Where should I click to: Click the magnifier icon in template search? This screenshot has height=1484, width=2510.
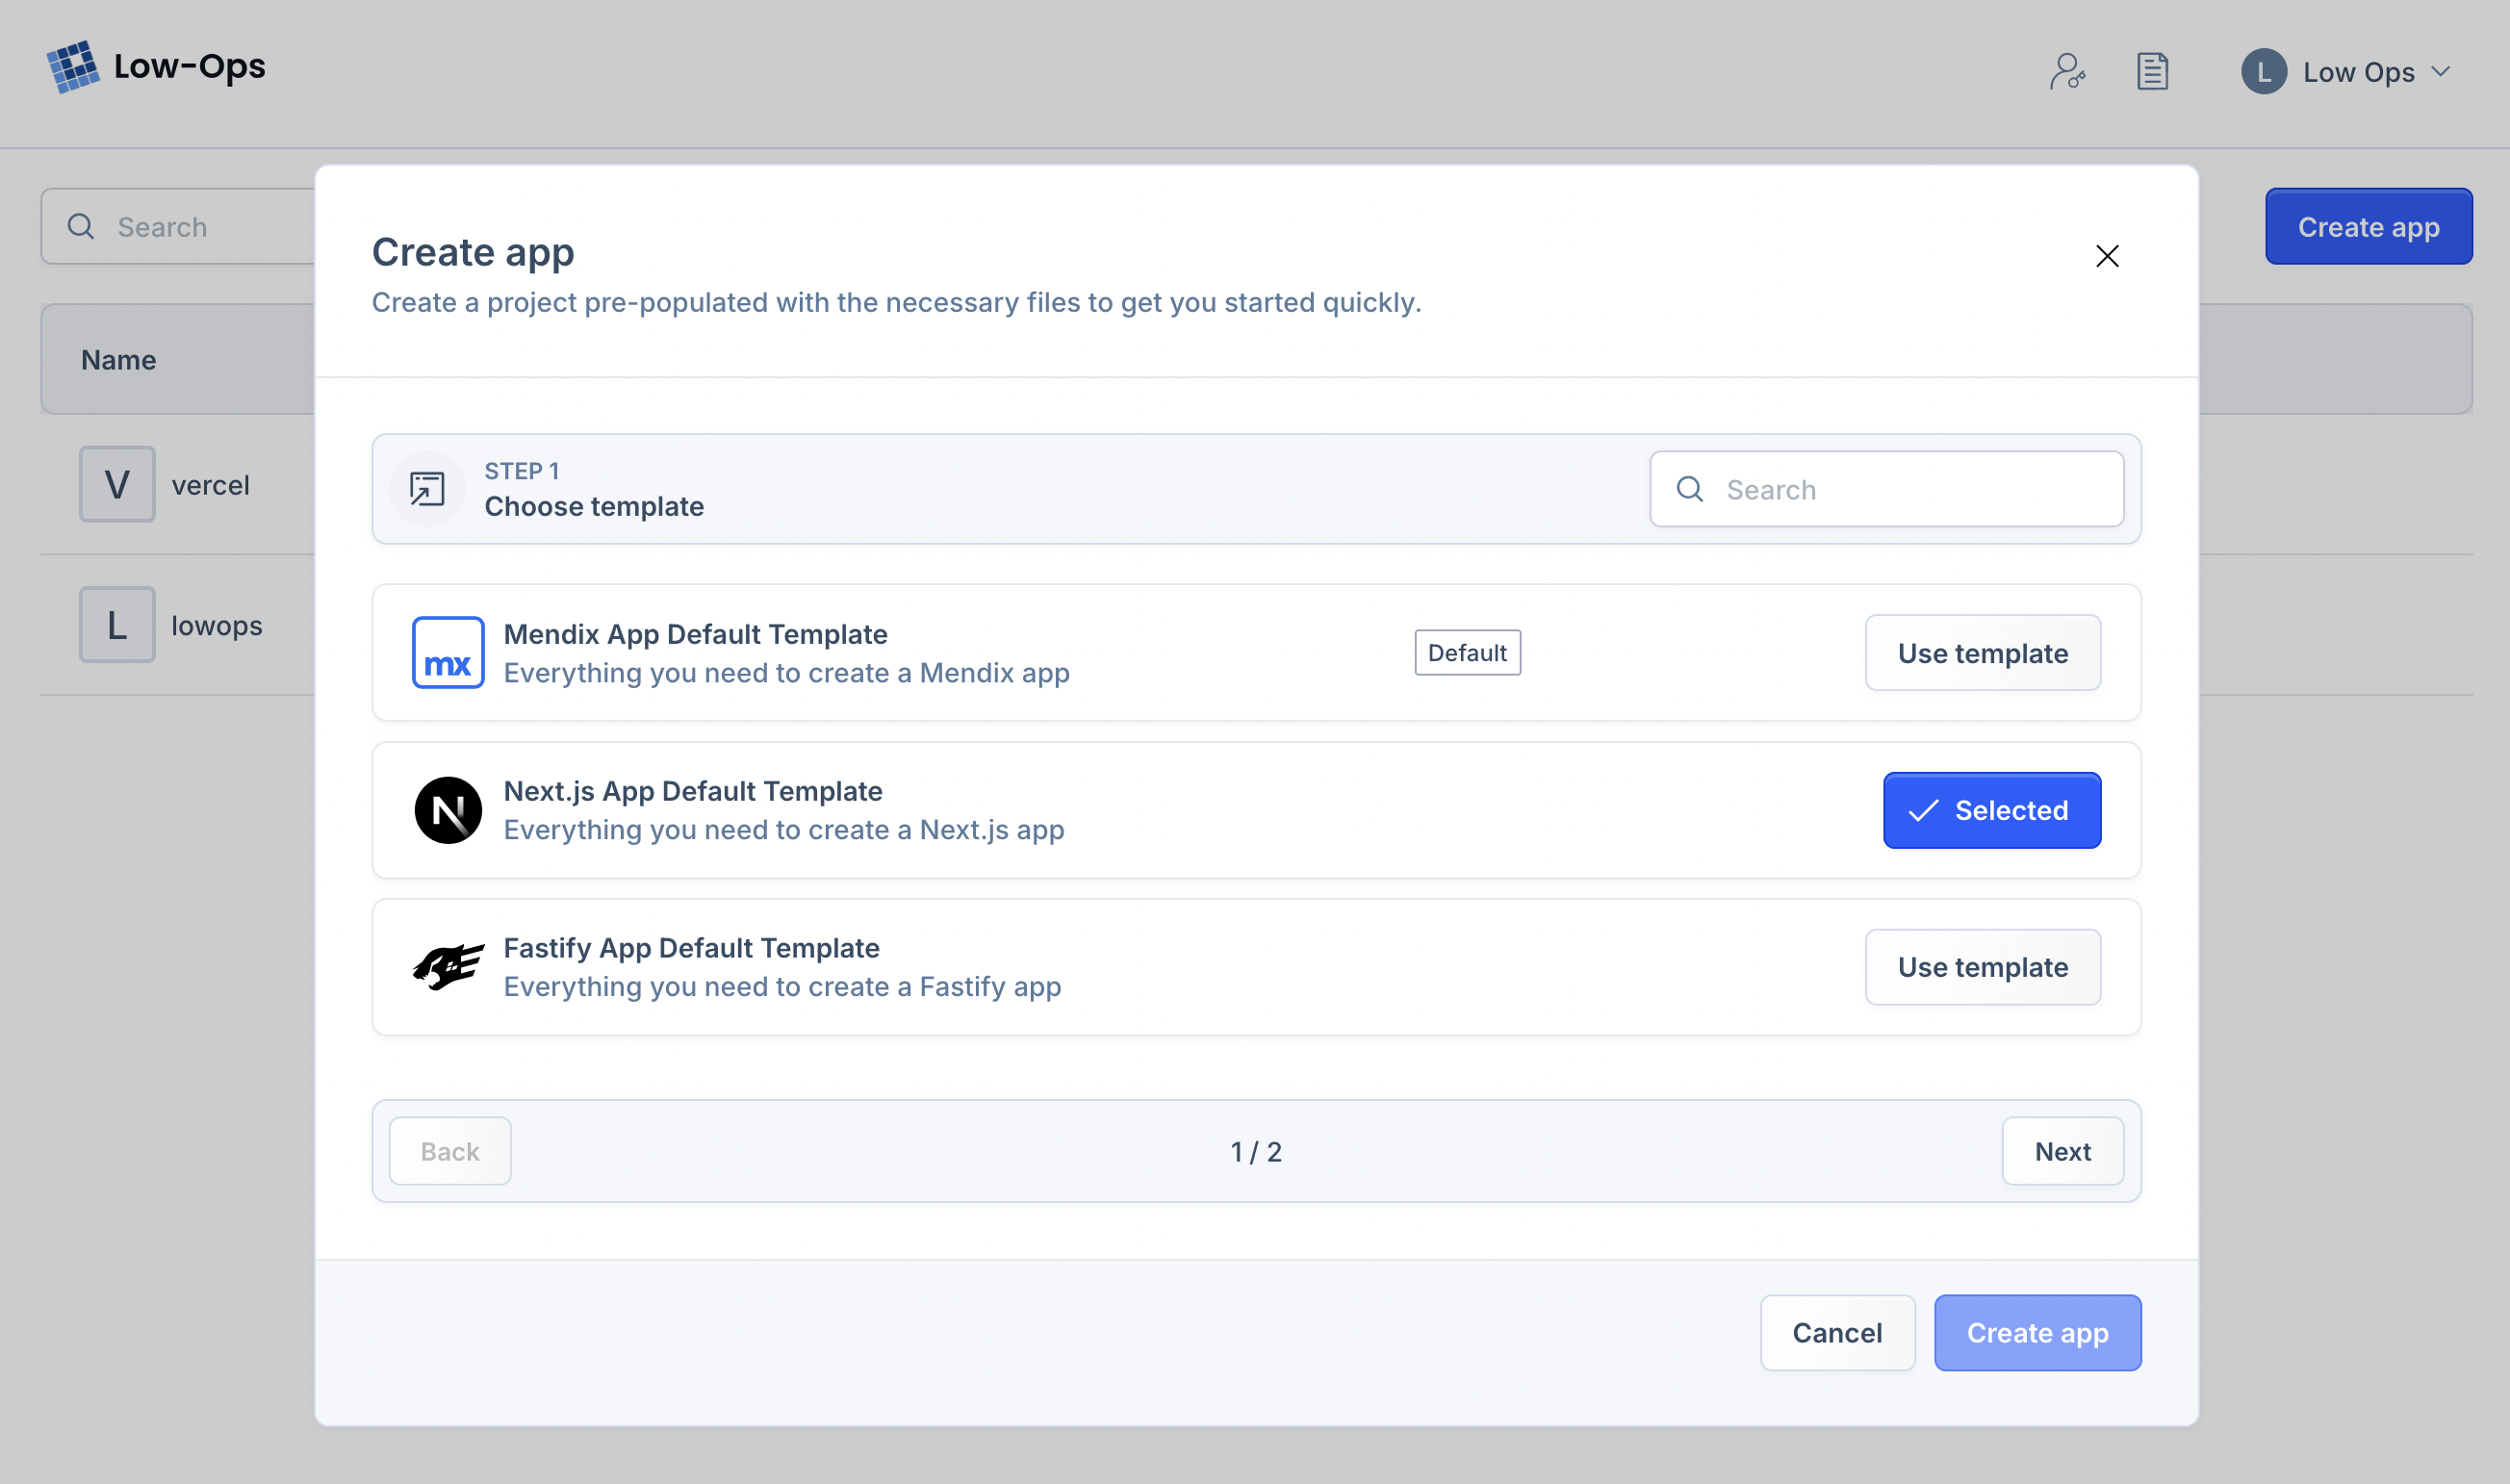1690,489
